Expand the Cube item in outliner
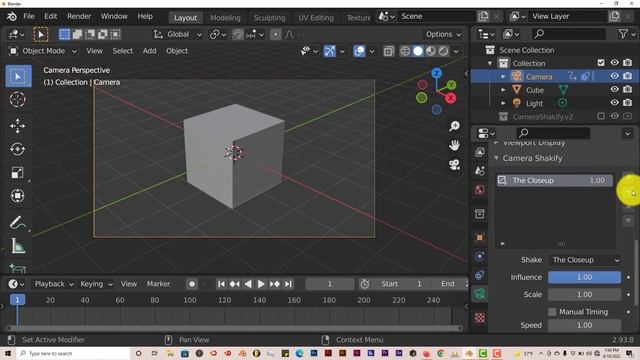This screenshot has height=360, width=640. point(503,90)
